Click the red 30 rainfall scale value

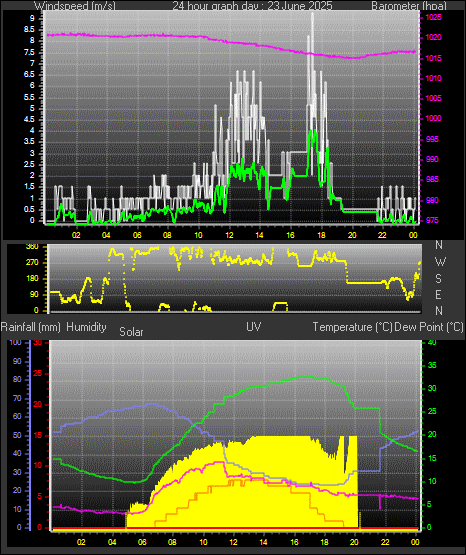tap(38, 342)
